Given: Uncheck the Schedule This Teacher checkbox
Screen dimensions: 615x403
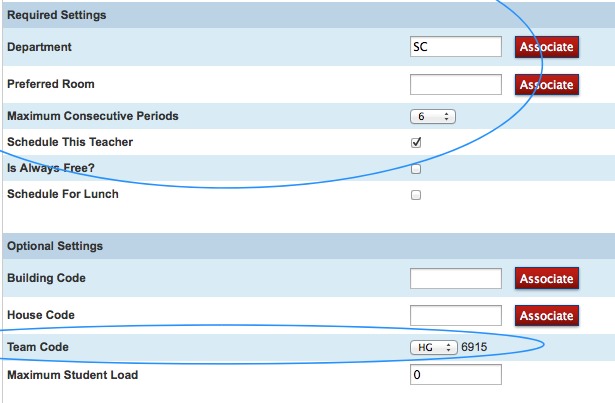Looking at the screenshot, I should pos(416,143).
